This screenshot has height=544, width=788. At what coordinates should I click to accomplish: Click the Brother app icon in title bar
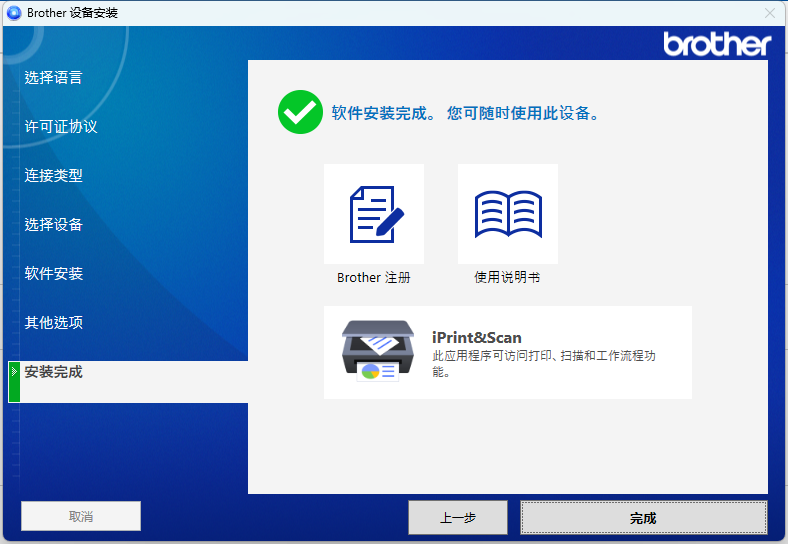coord(14,13)
